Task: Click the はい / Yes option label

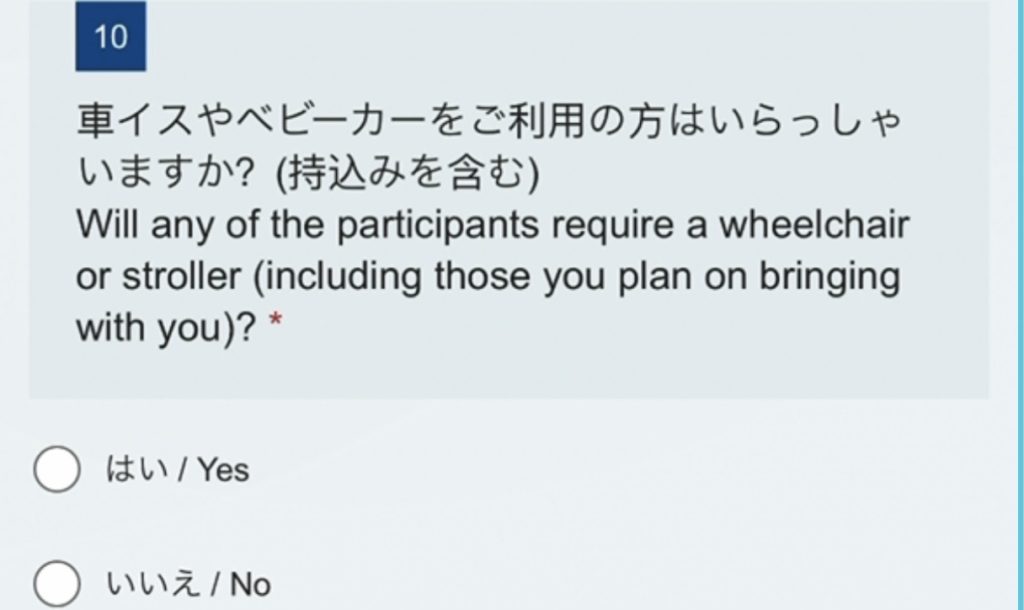Action: pos(177,470)
